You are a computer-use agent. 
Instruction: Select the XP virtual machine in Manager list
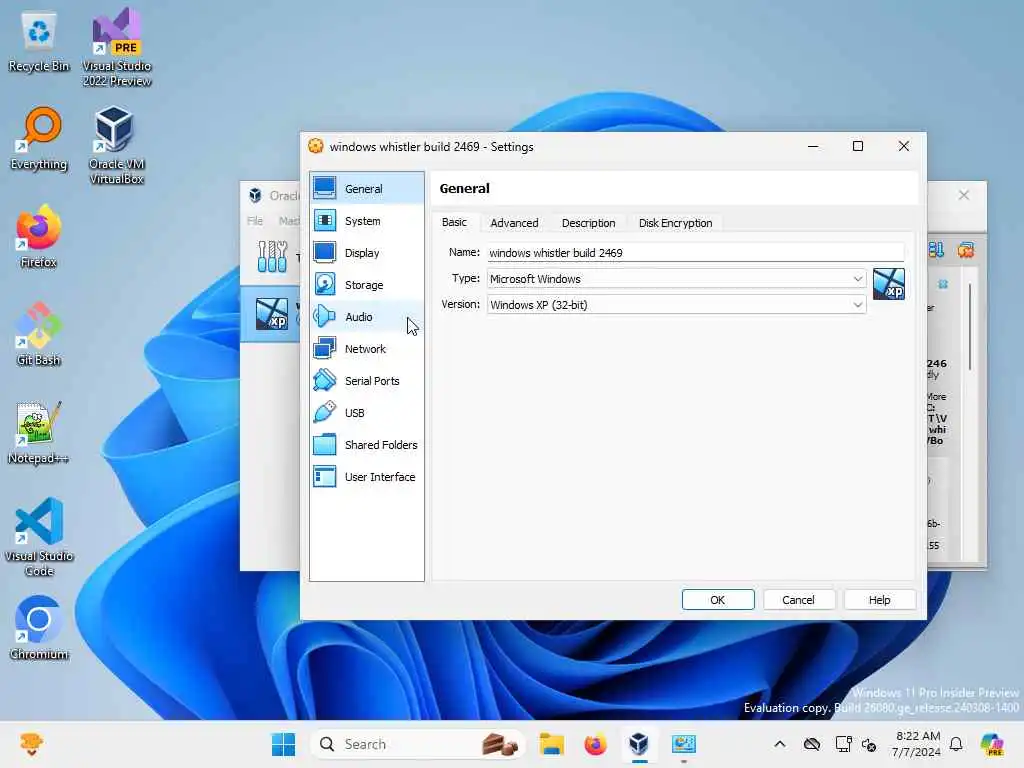272,313
